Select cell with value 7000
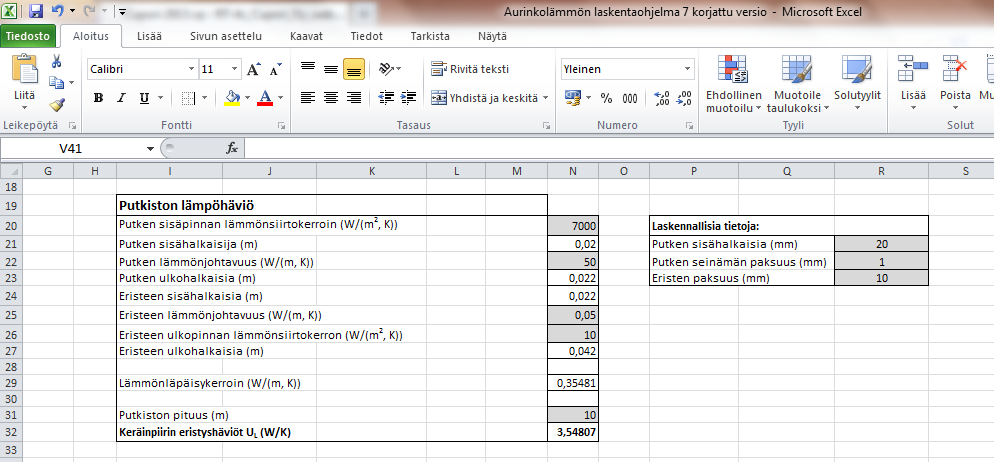 click(x=573, y=226)
